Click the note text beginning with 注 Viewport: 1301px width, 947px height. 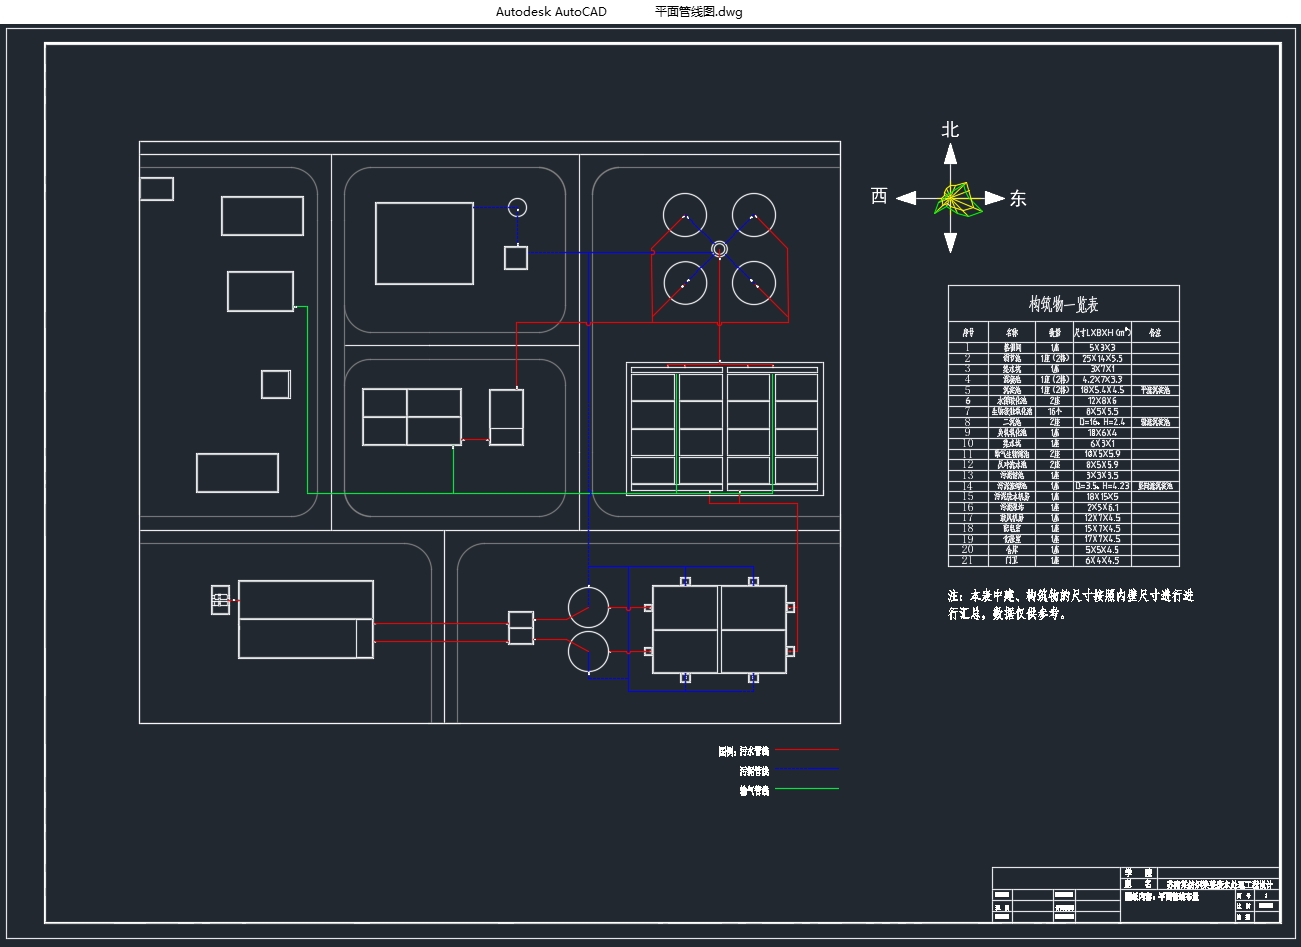(x=1070, y=604)
